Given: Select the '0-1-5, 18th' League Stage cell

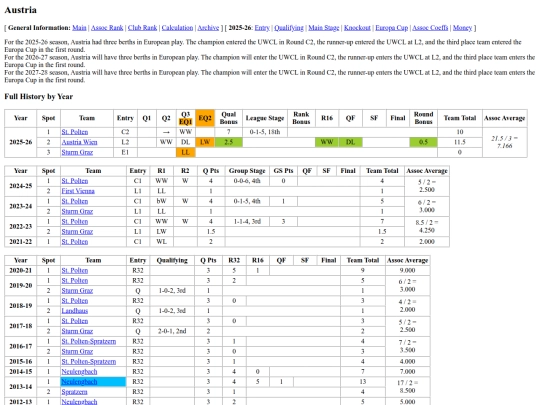Looking at the screenshot, I should click(x=265, y=132).
